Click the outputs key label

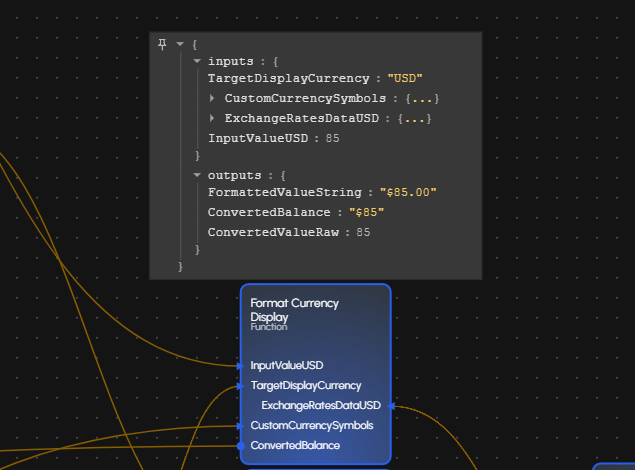click(234, 175)
